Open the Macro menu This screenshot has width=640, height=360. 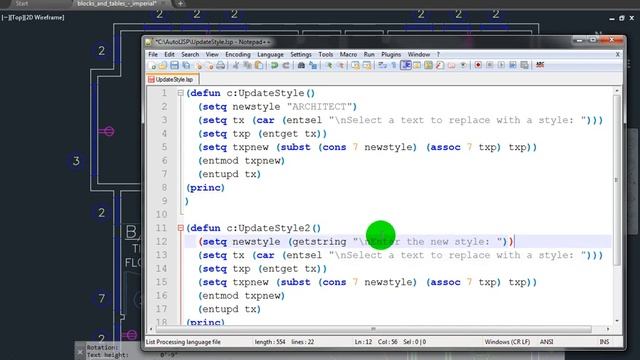tap(348, 54)
